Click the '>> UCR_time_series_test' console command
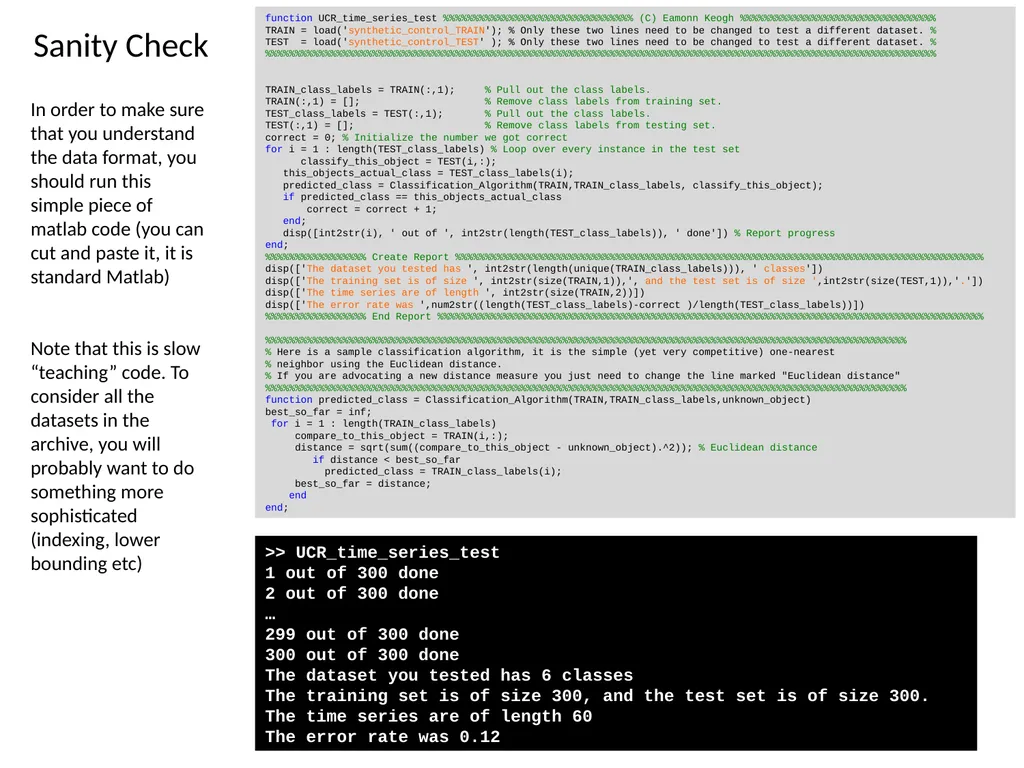Screen dimensions: 1024x768 click(x=382, y=552)
